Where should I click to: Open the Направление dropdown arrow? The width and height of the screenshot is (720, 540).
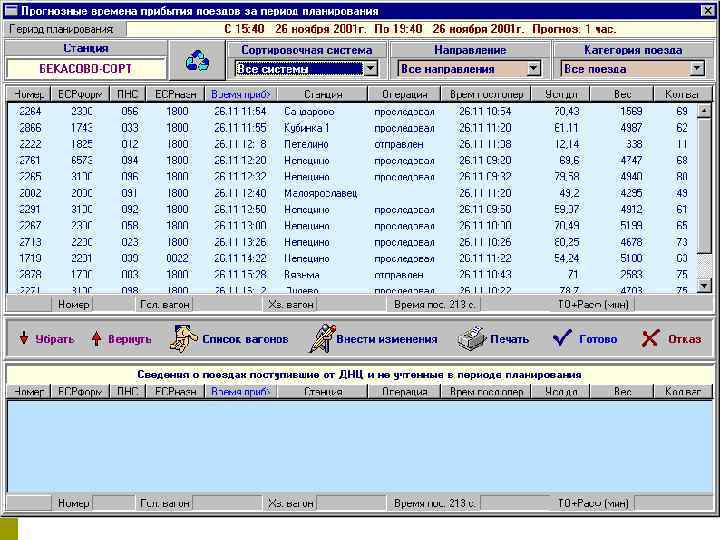(x=533, y=69)
